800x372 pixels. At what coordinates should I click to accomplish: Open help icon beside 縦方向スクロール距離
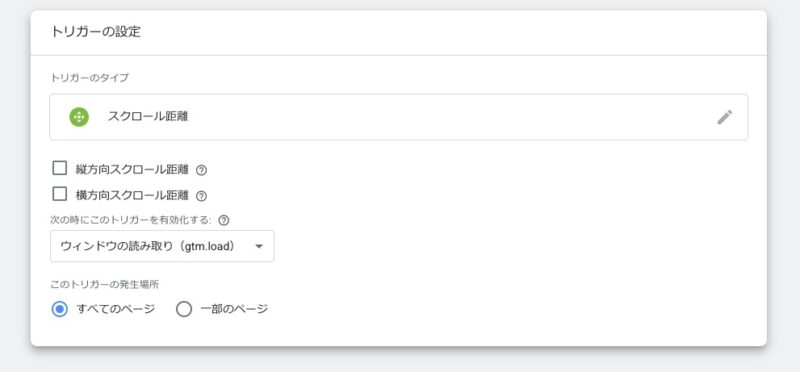pos(202,170)
